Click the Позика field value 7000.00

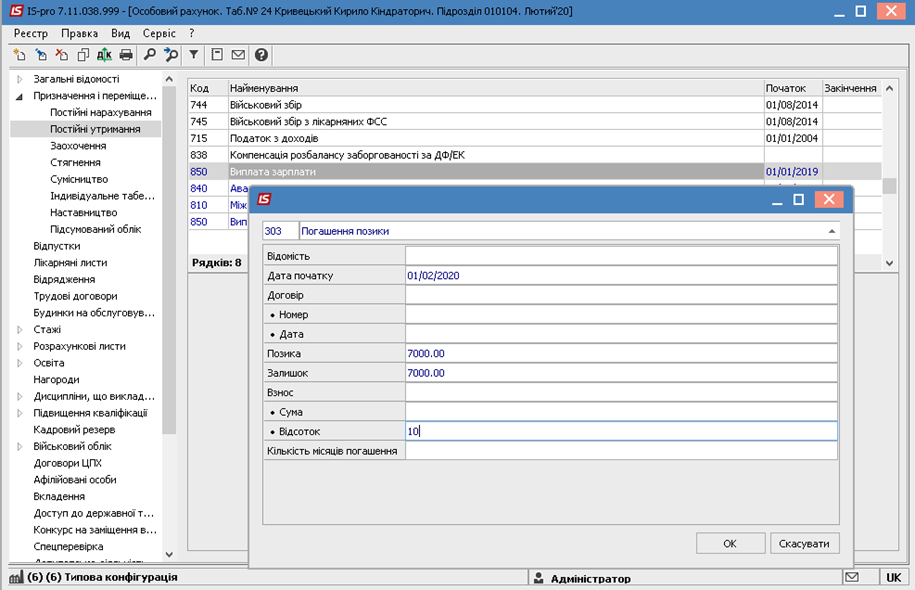coord(621,354)
